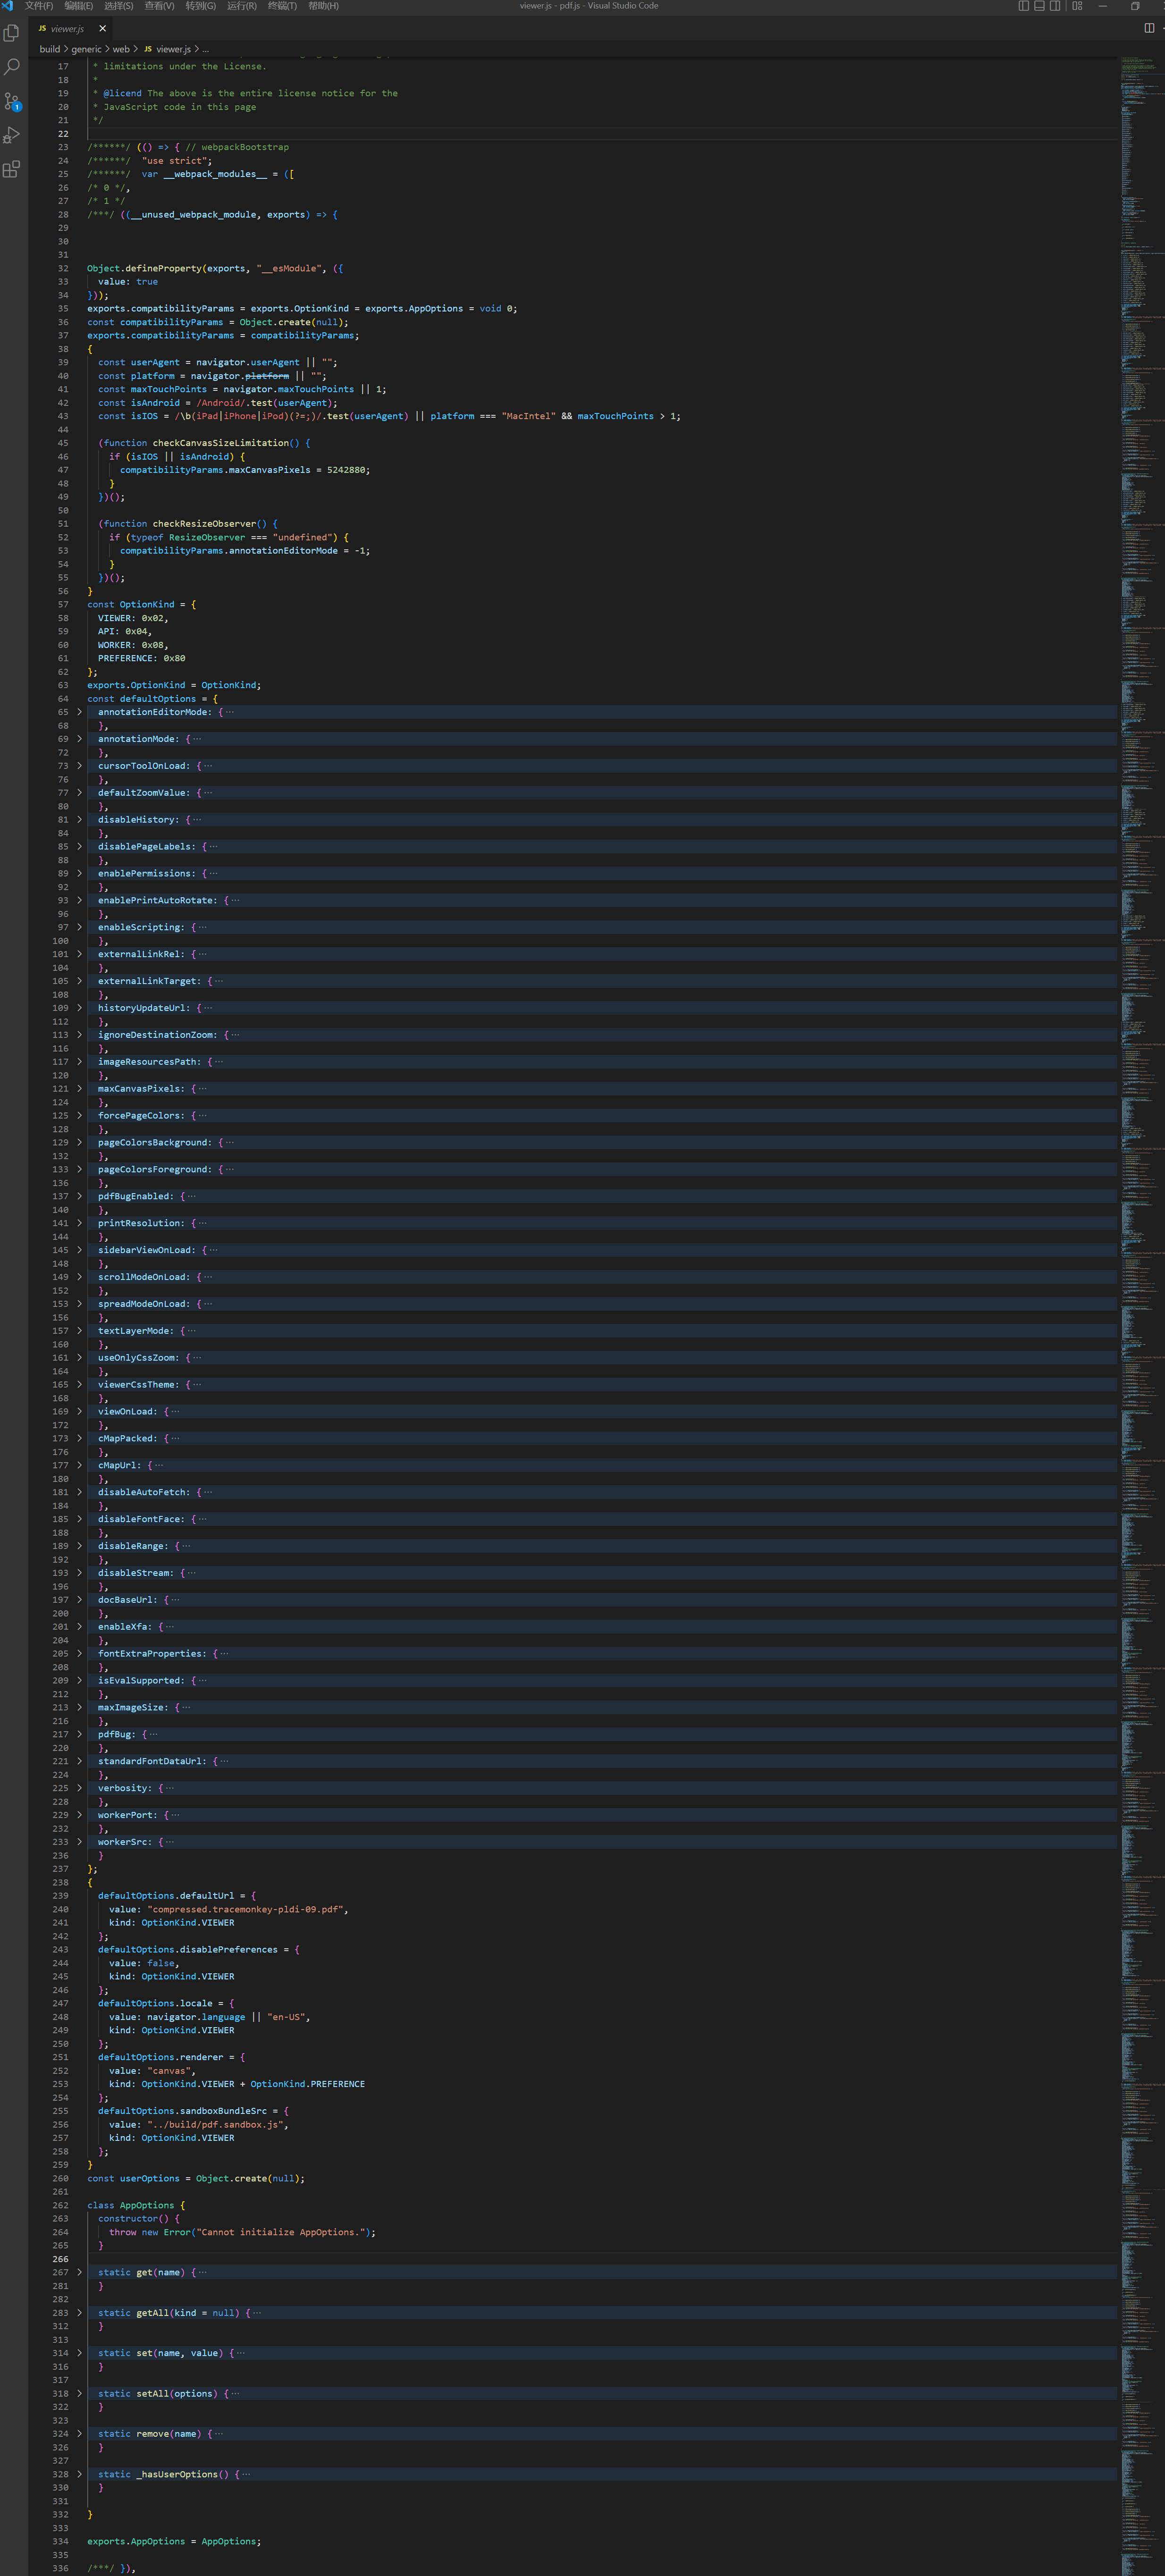Open the 编辑(E) menu

point(79,6)
